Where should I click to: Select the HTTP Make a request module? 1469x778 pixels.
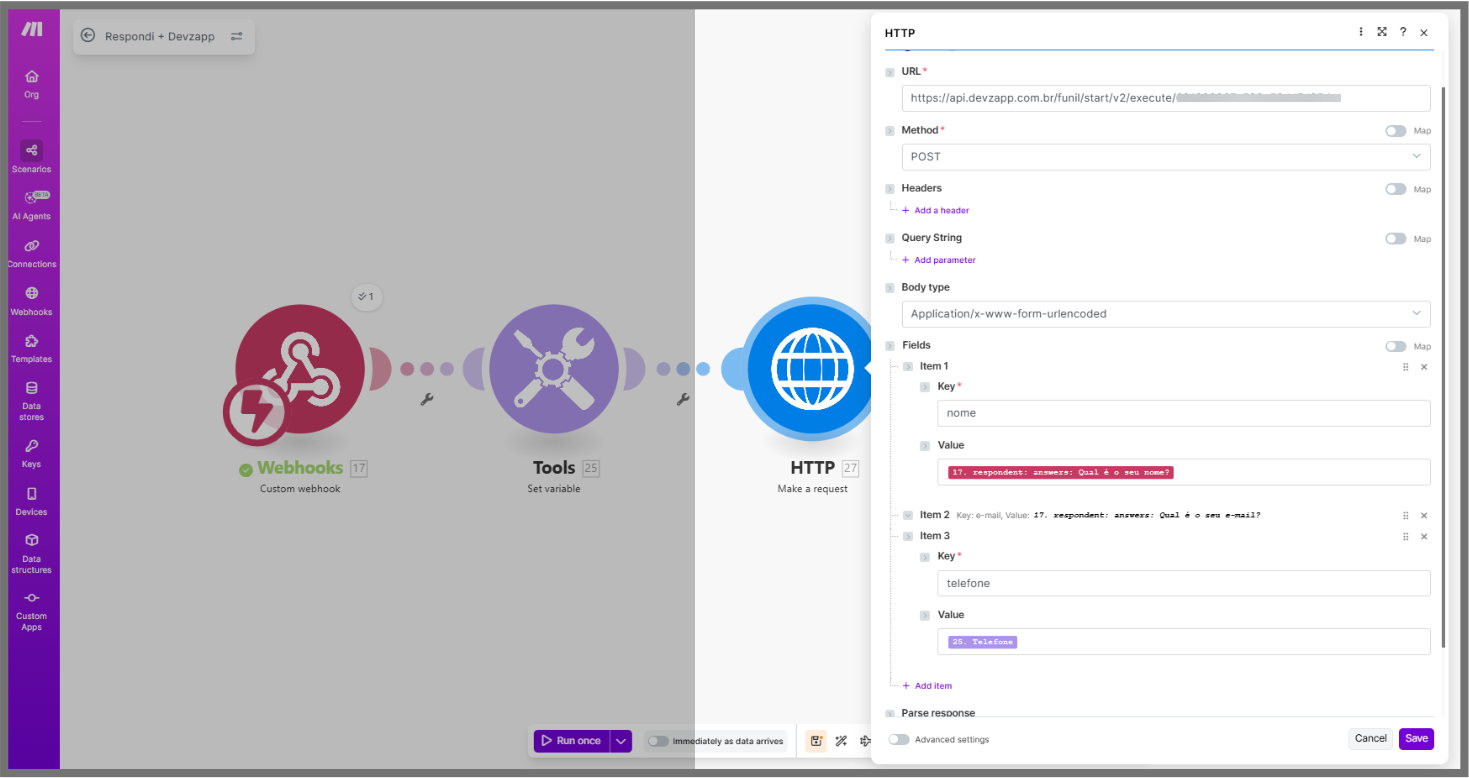(811, 370)
